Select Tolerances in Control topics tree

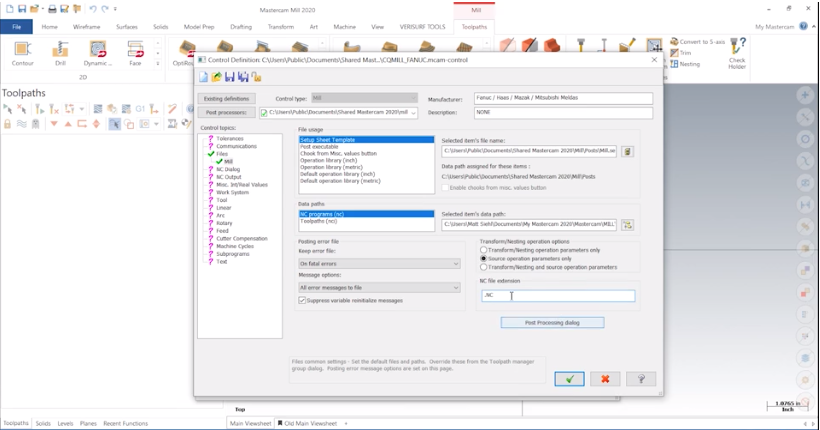[230, 139]
